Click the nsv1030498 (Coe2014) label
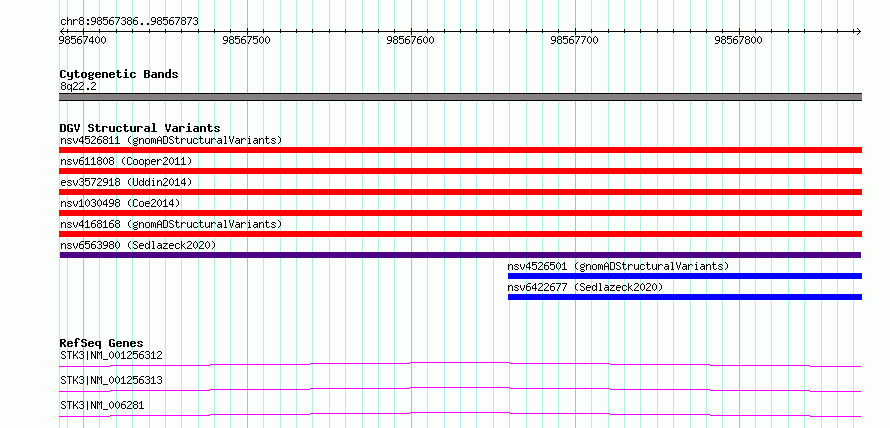The image size is (890, 428). [120, 203]
